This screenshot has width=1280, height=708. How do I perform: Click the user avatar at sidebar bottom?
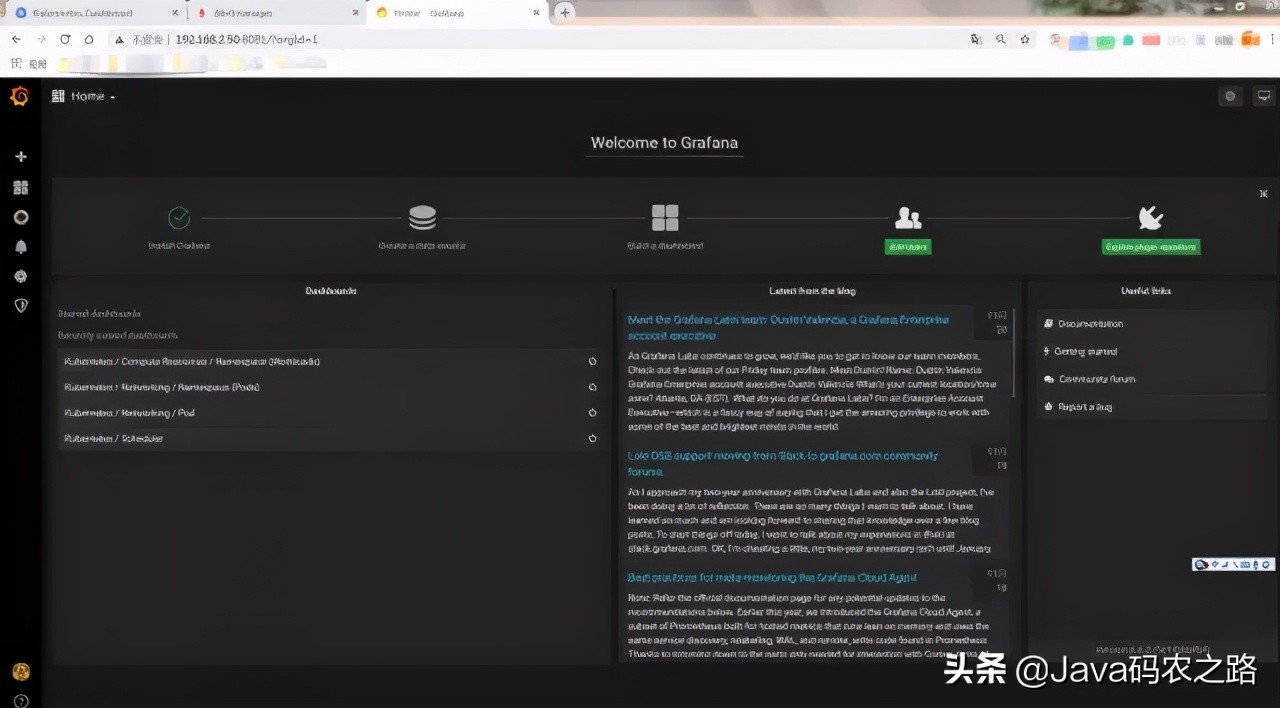point(21,671)
